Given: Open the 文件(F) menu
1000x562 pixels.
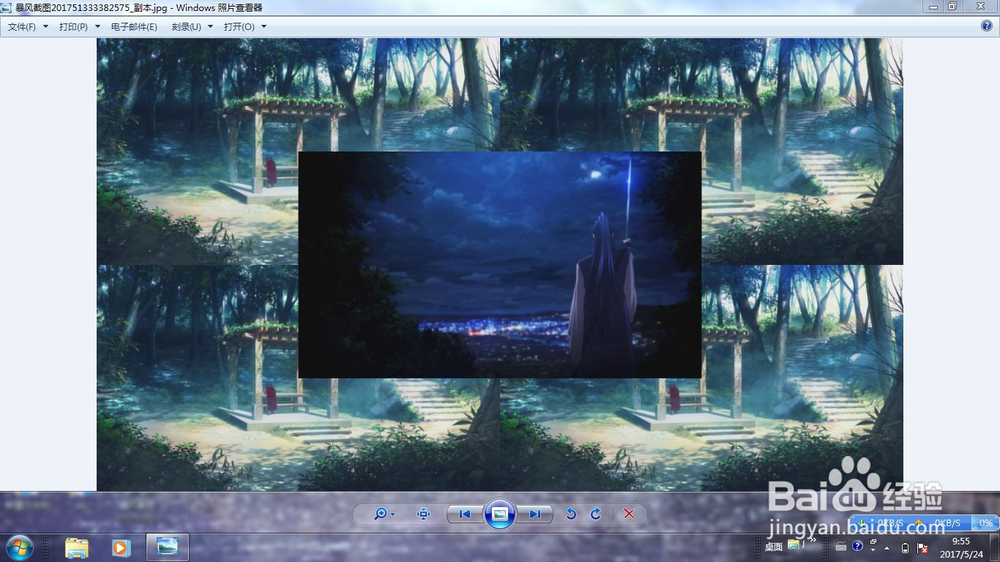Looking at the screenshot, I should [22, 27].
